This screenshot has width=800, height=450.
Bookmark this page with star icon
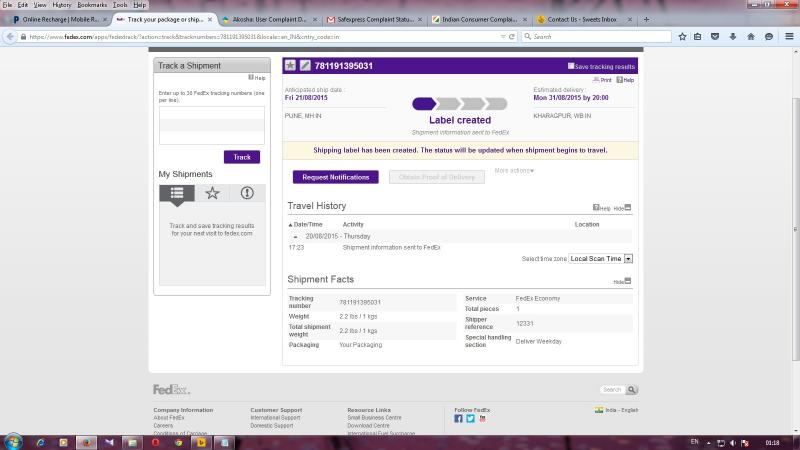[x=682, y=37]
